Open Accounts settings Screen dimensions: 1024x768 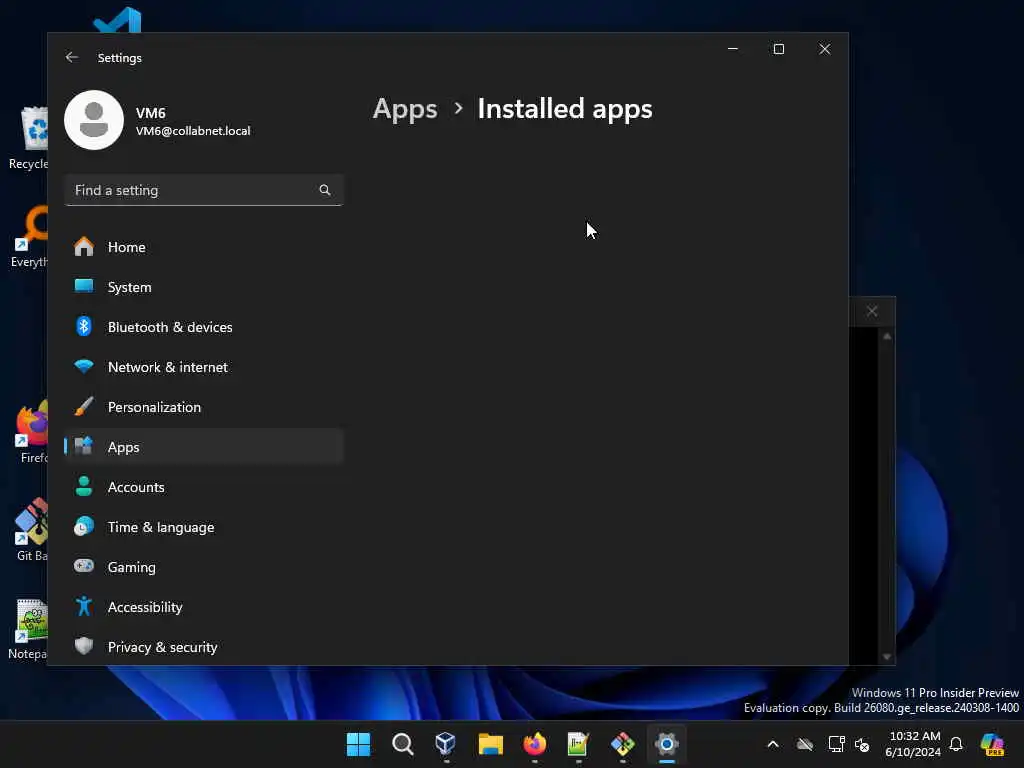click(204, 487)
